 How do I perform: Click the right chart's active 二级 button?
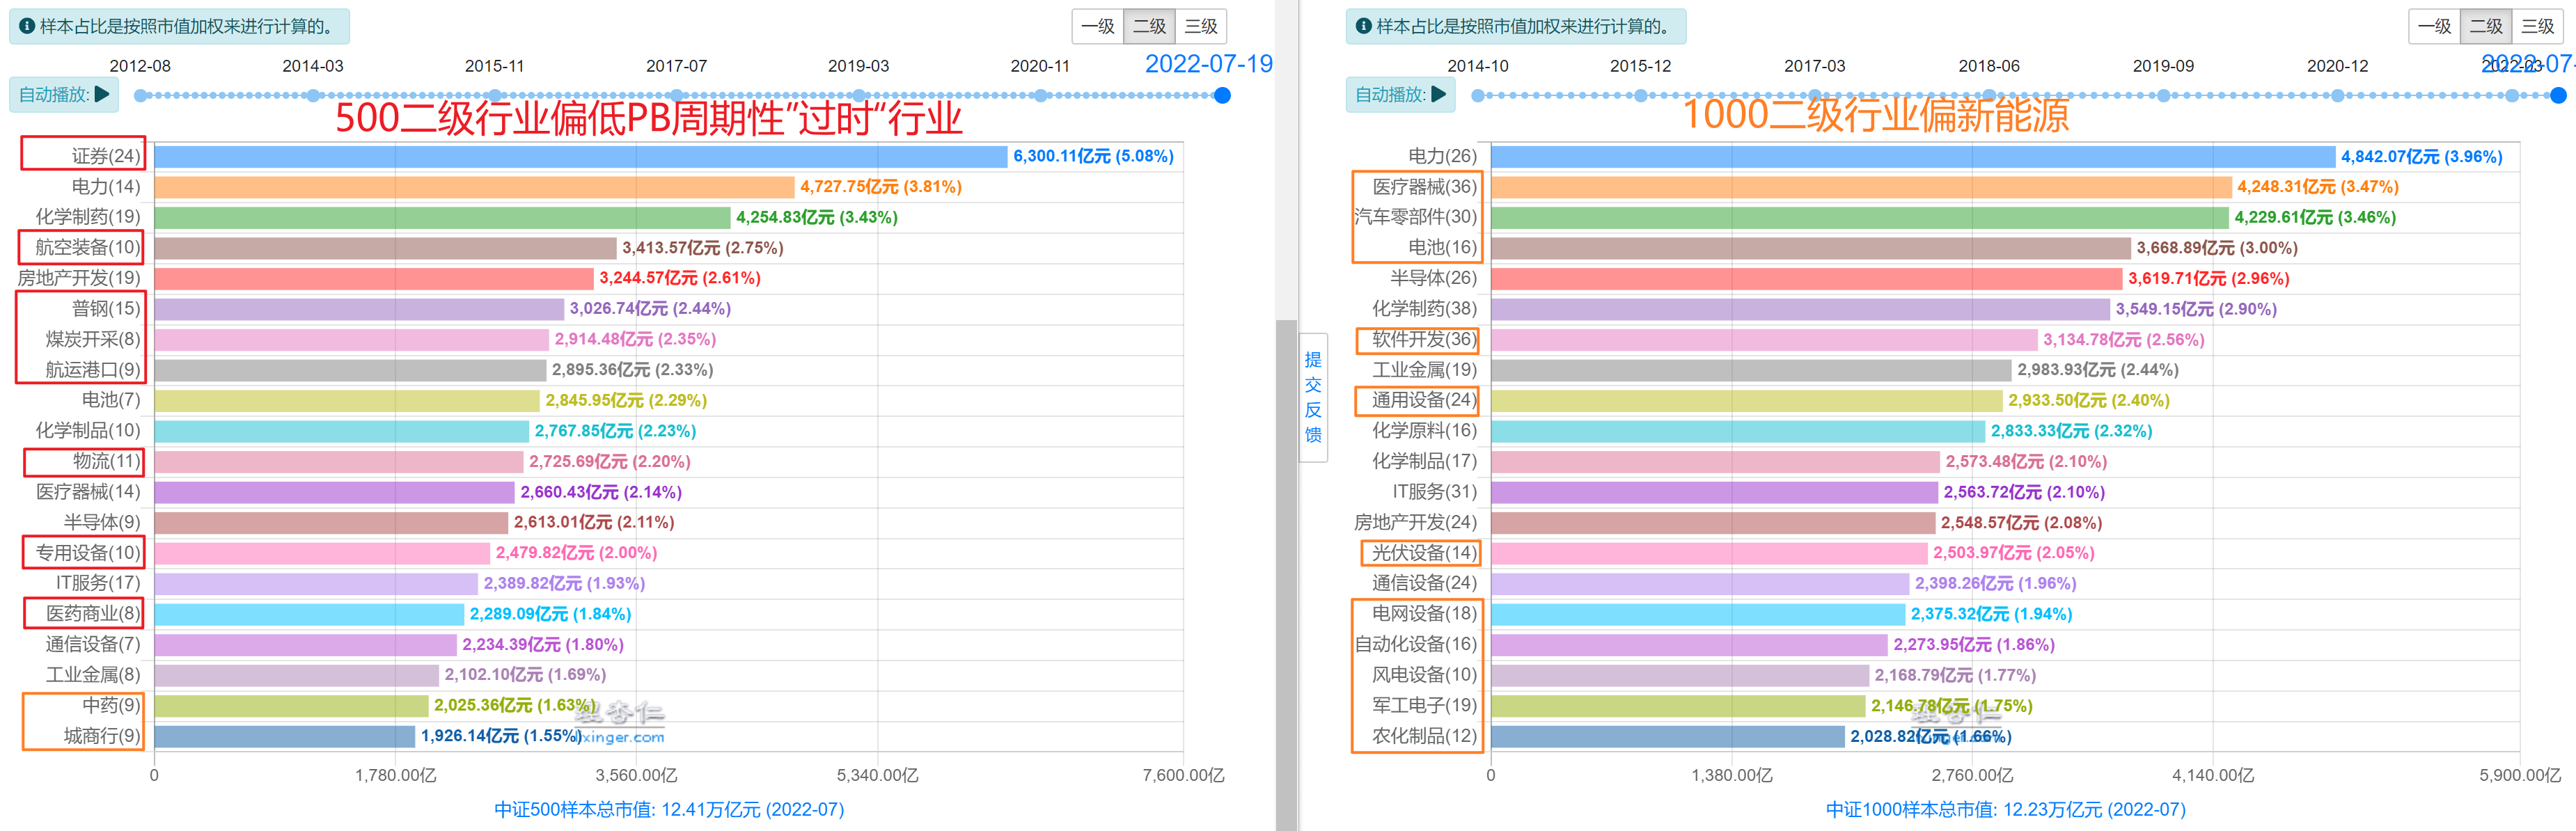click(x=2486, y=26)
